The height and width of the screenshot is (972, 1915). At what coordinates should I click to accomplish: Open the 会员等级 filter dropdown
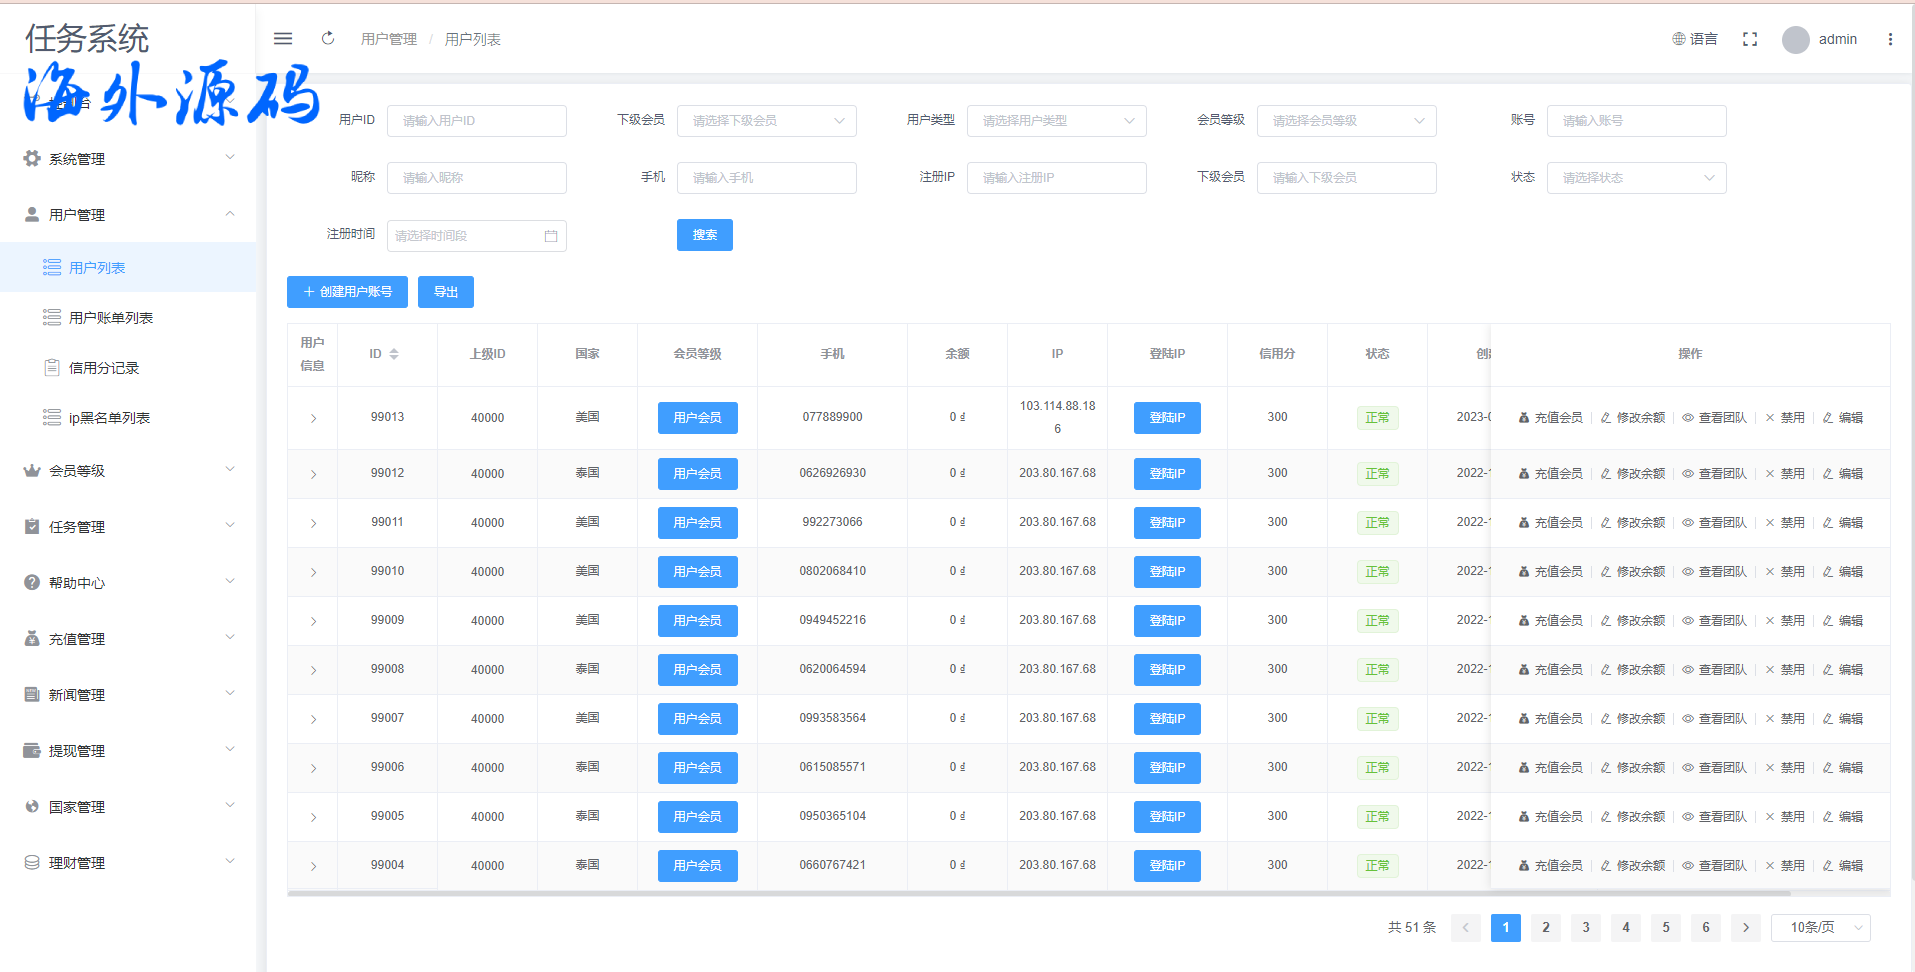pos(1346,121)
